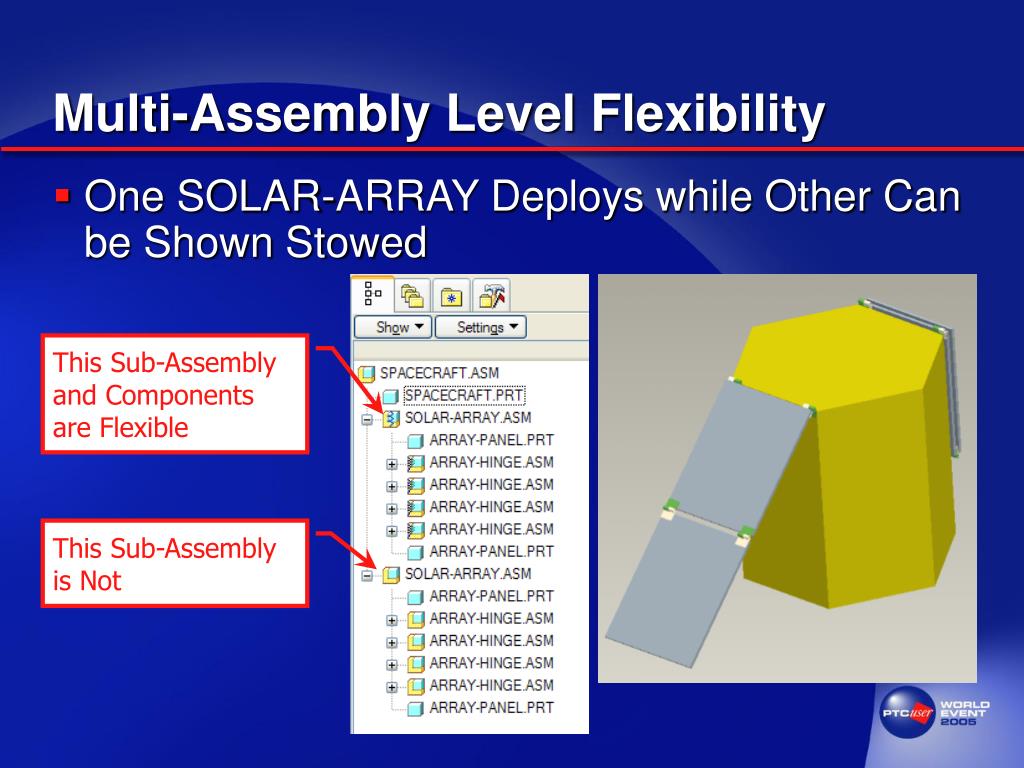The width and height of the screenshot is (1024, 768).
Task: Expand first non-flexible ARRAY-HINGE.ASM
Action: click(391, 620)
